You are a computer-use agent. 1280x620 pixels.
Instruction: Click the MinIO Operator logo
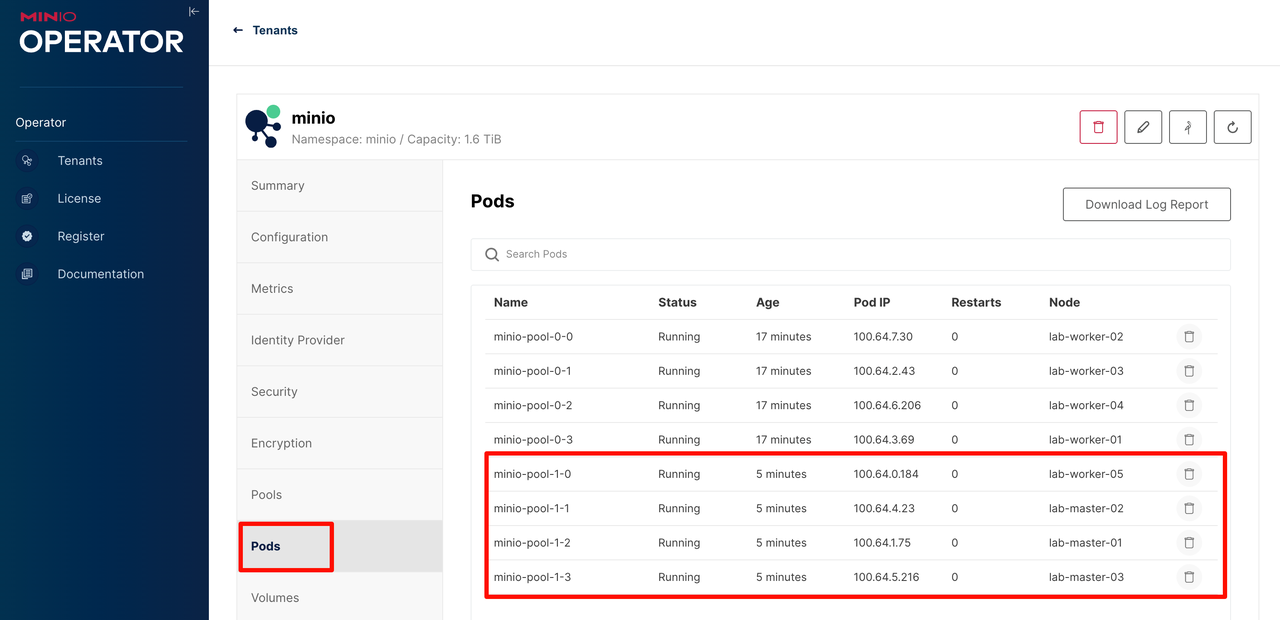(101, 32)
